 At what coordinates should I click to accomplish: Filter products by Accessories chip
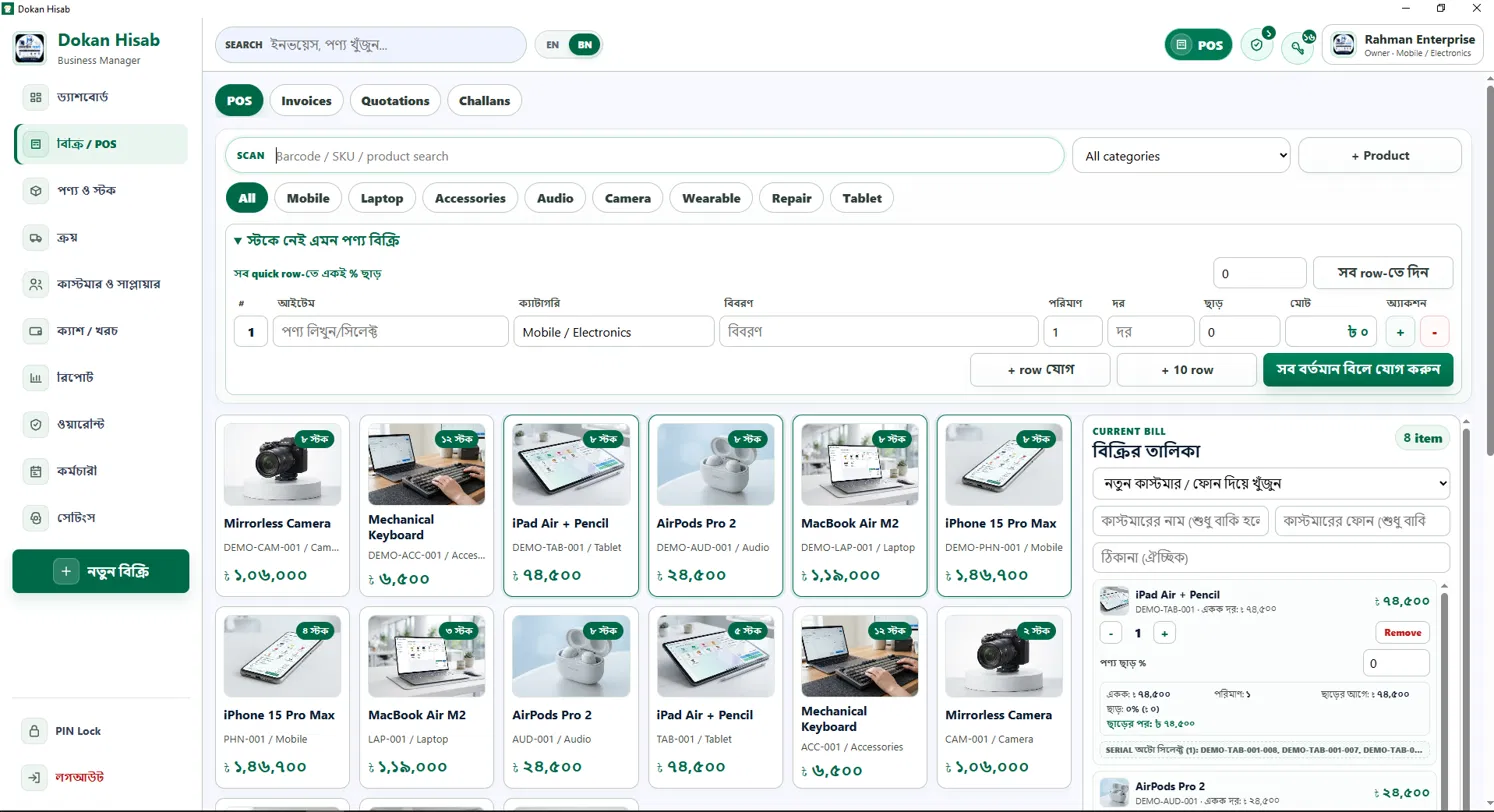click(x=470, y=198)
